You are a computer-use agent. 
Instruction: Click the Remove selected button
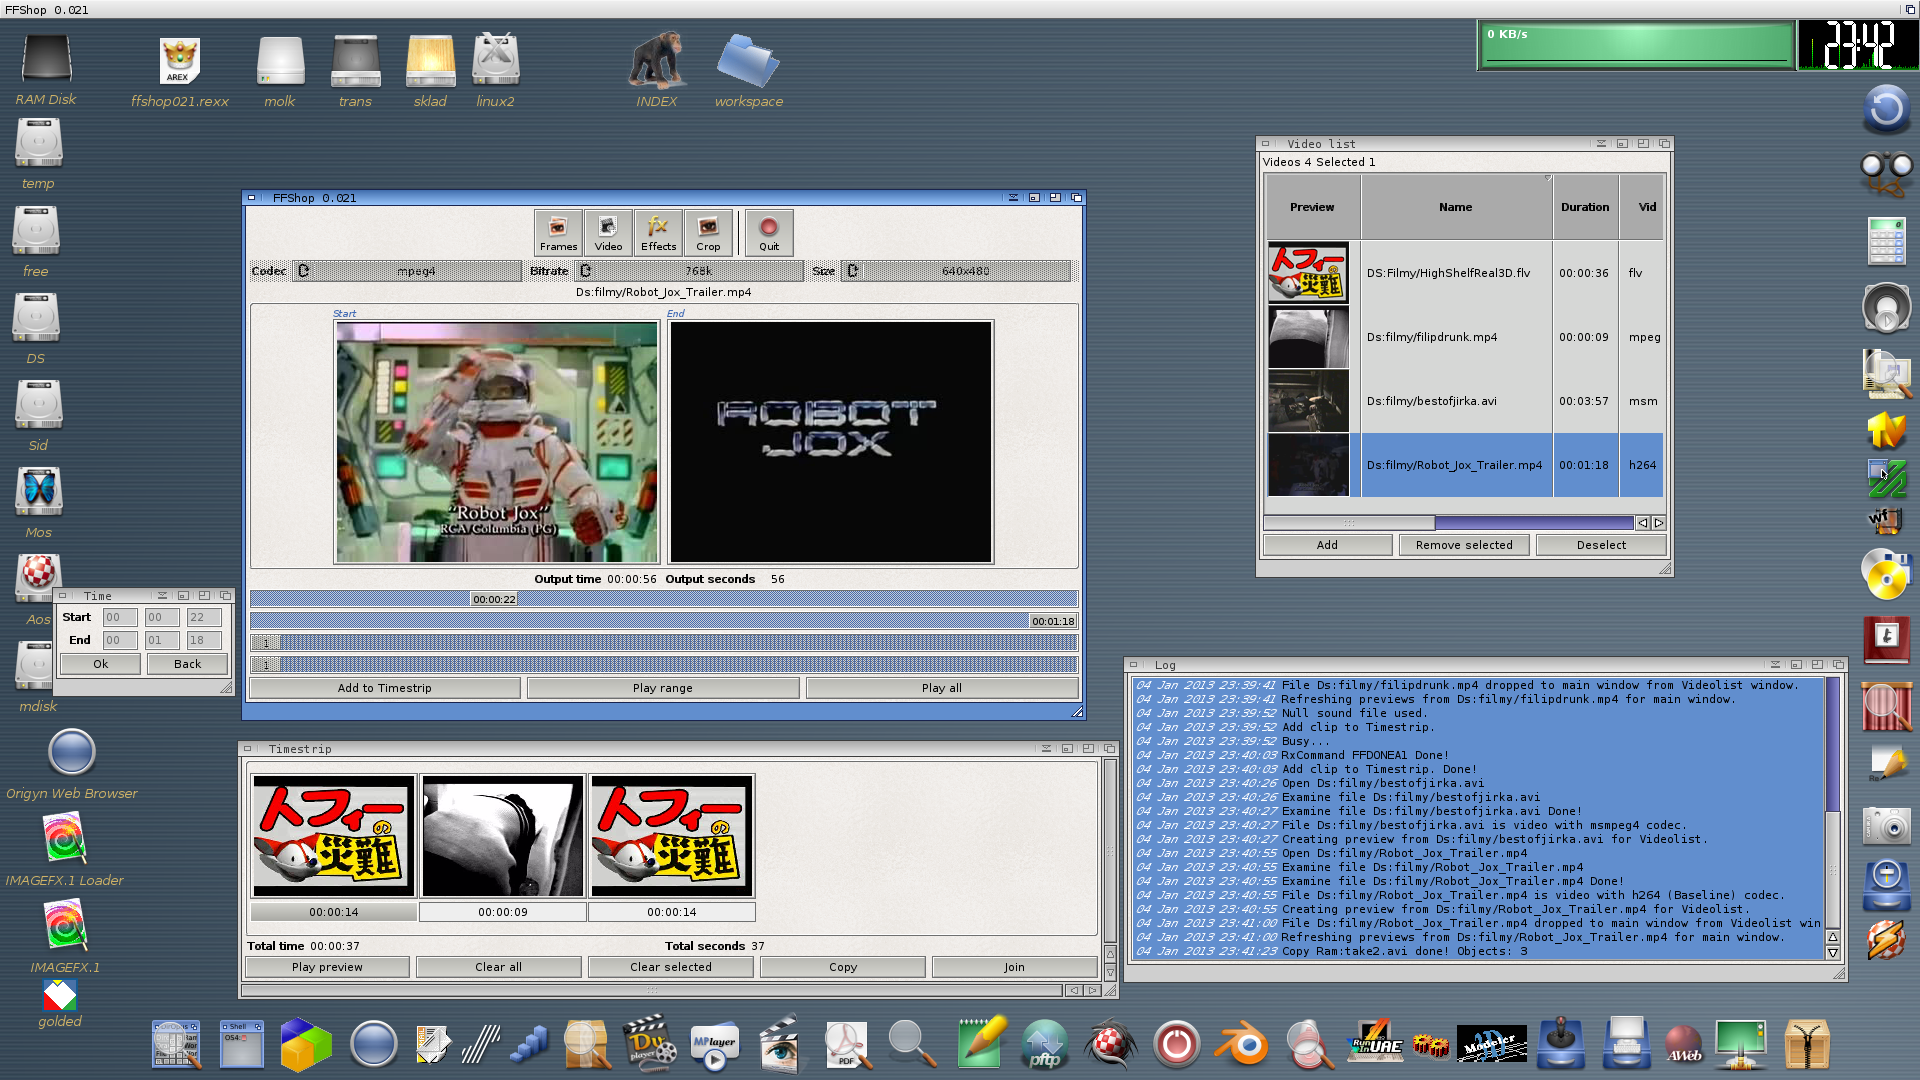click(1464, 545)
